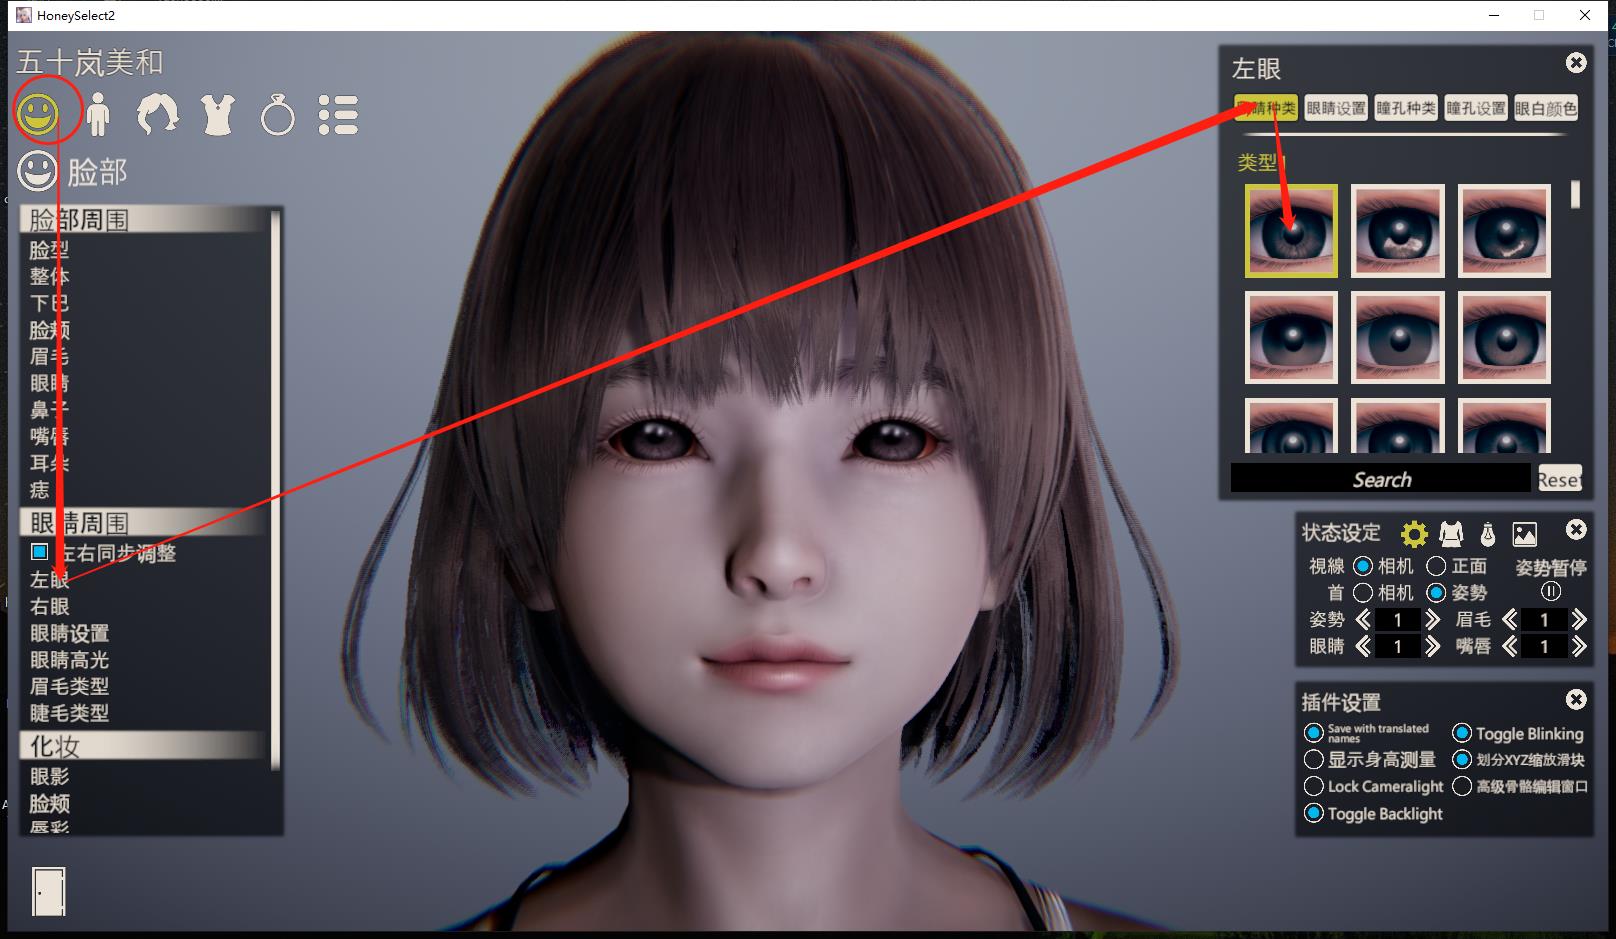
Task: Open the options list icon
Action: tap(338, 115)
